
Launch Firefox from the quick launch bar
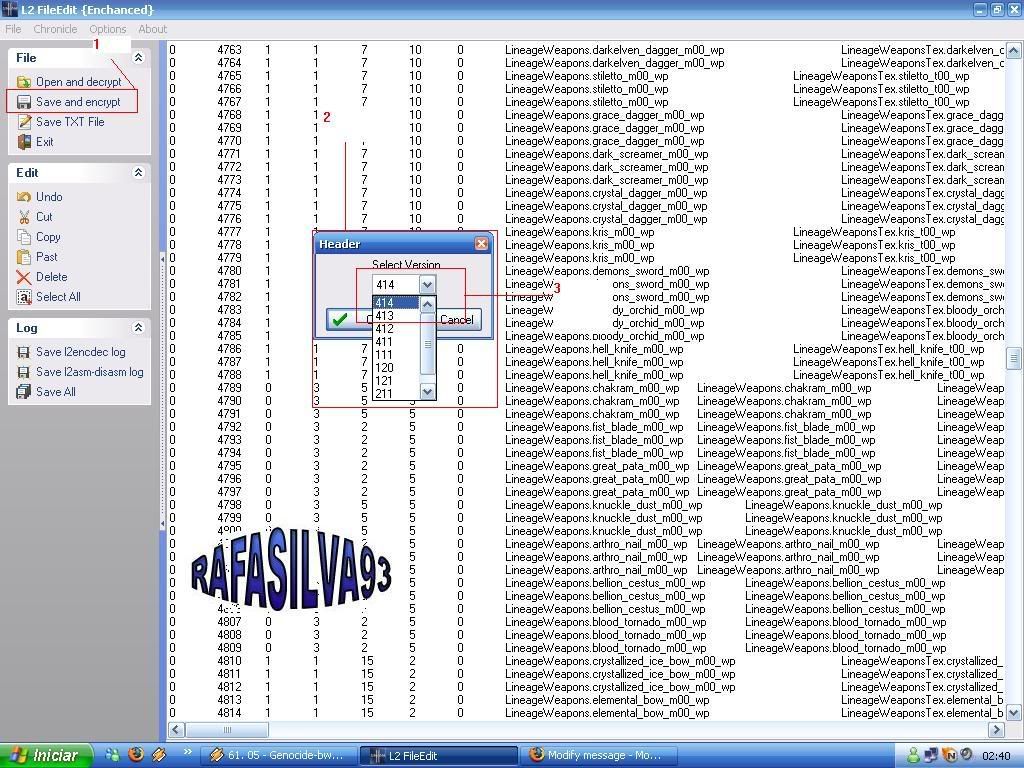point(136,754)
